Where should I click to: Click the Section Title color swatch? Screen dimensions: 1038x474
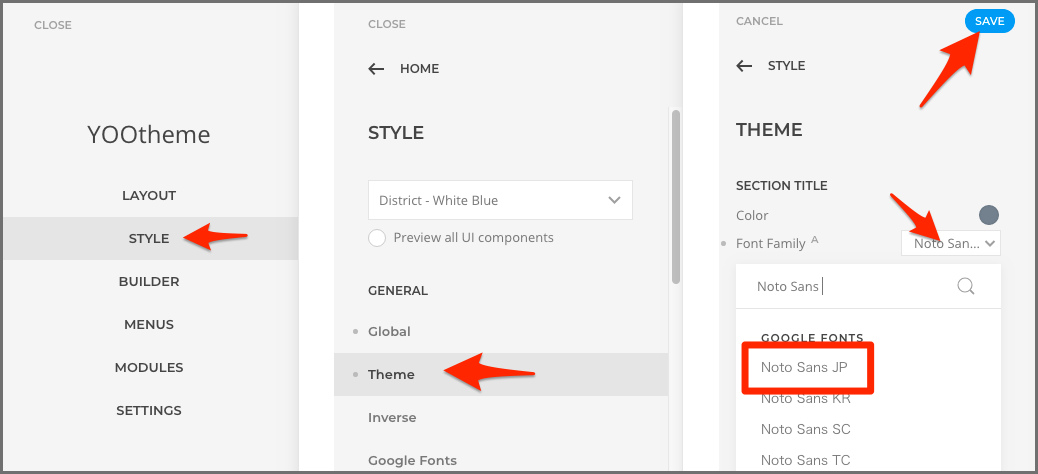(988, 215)
